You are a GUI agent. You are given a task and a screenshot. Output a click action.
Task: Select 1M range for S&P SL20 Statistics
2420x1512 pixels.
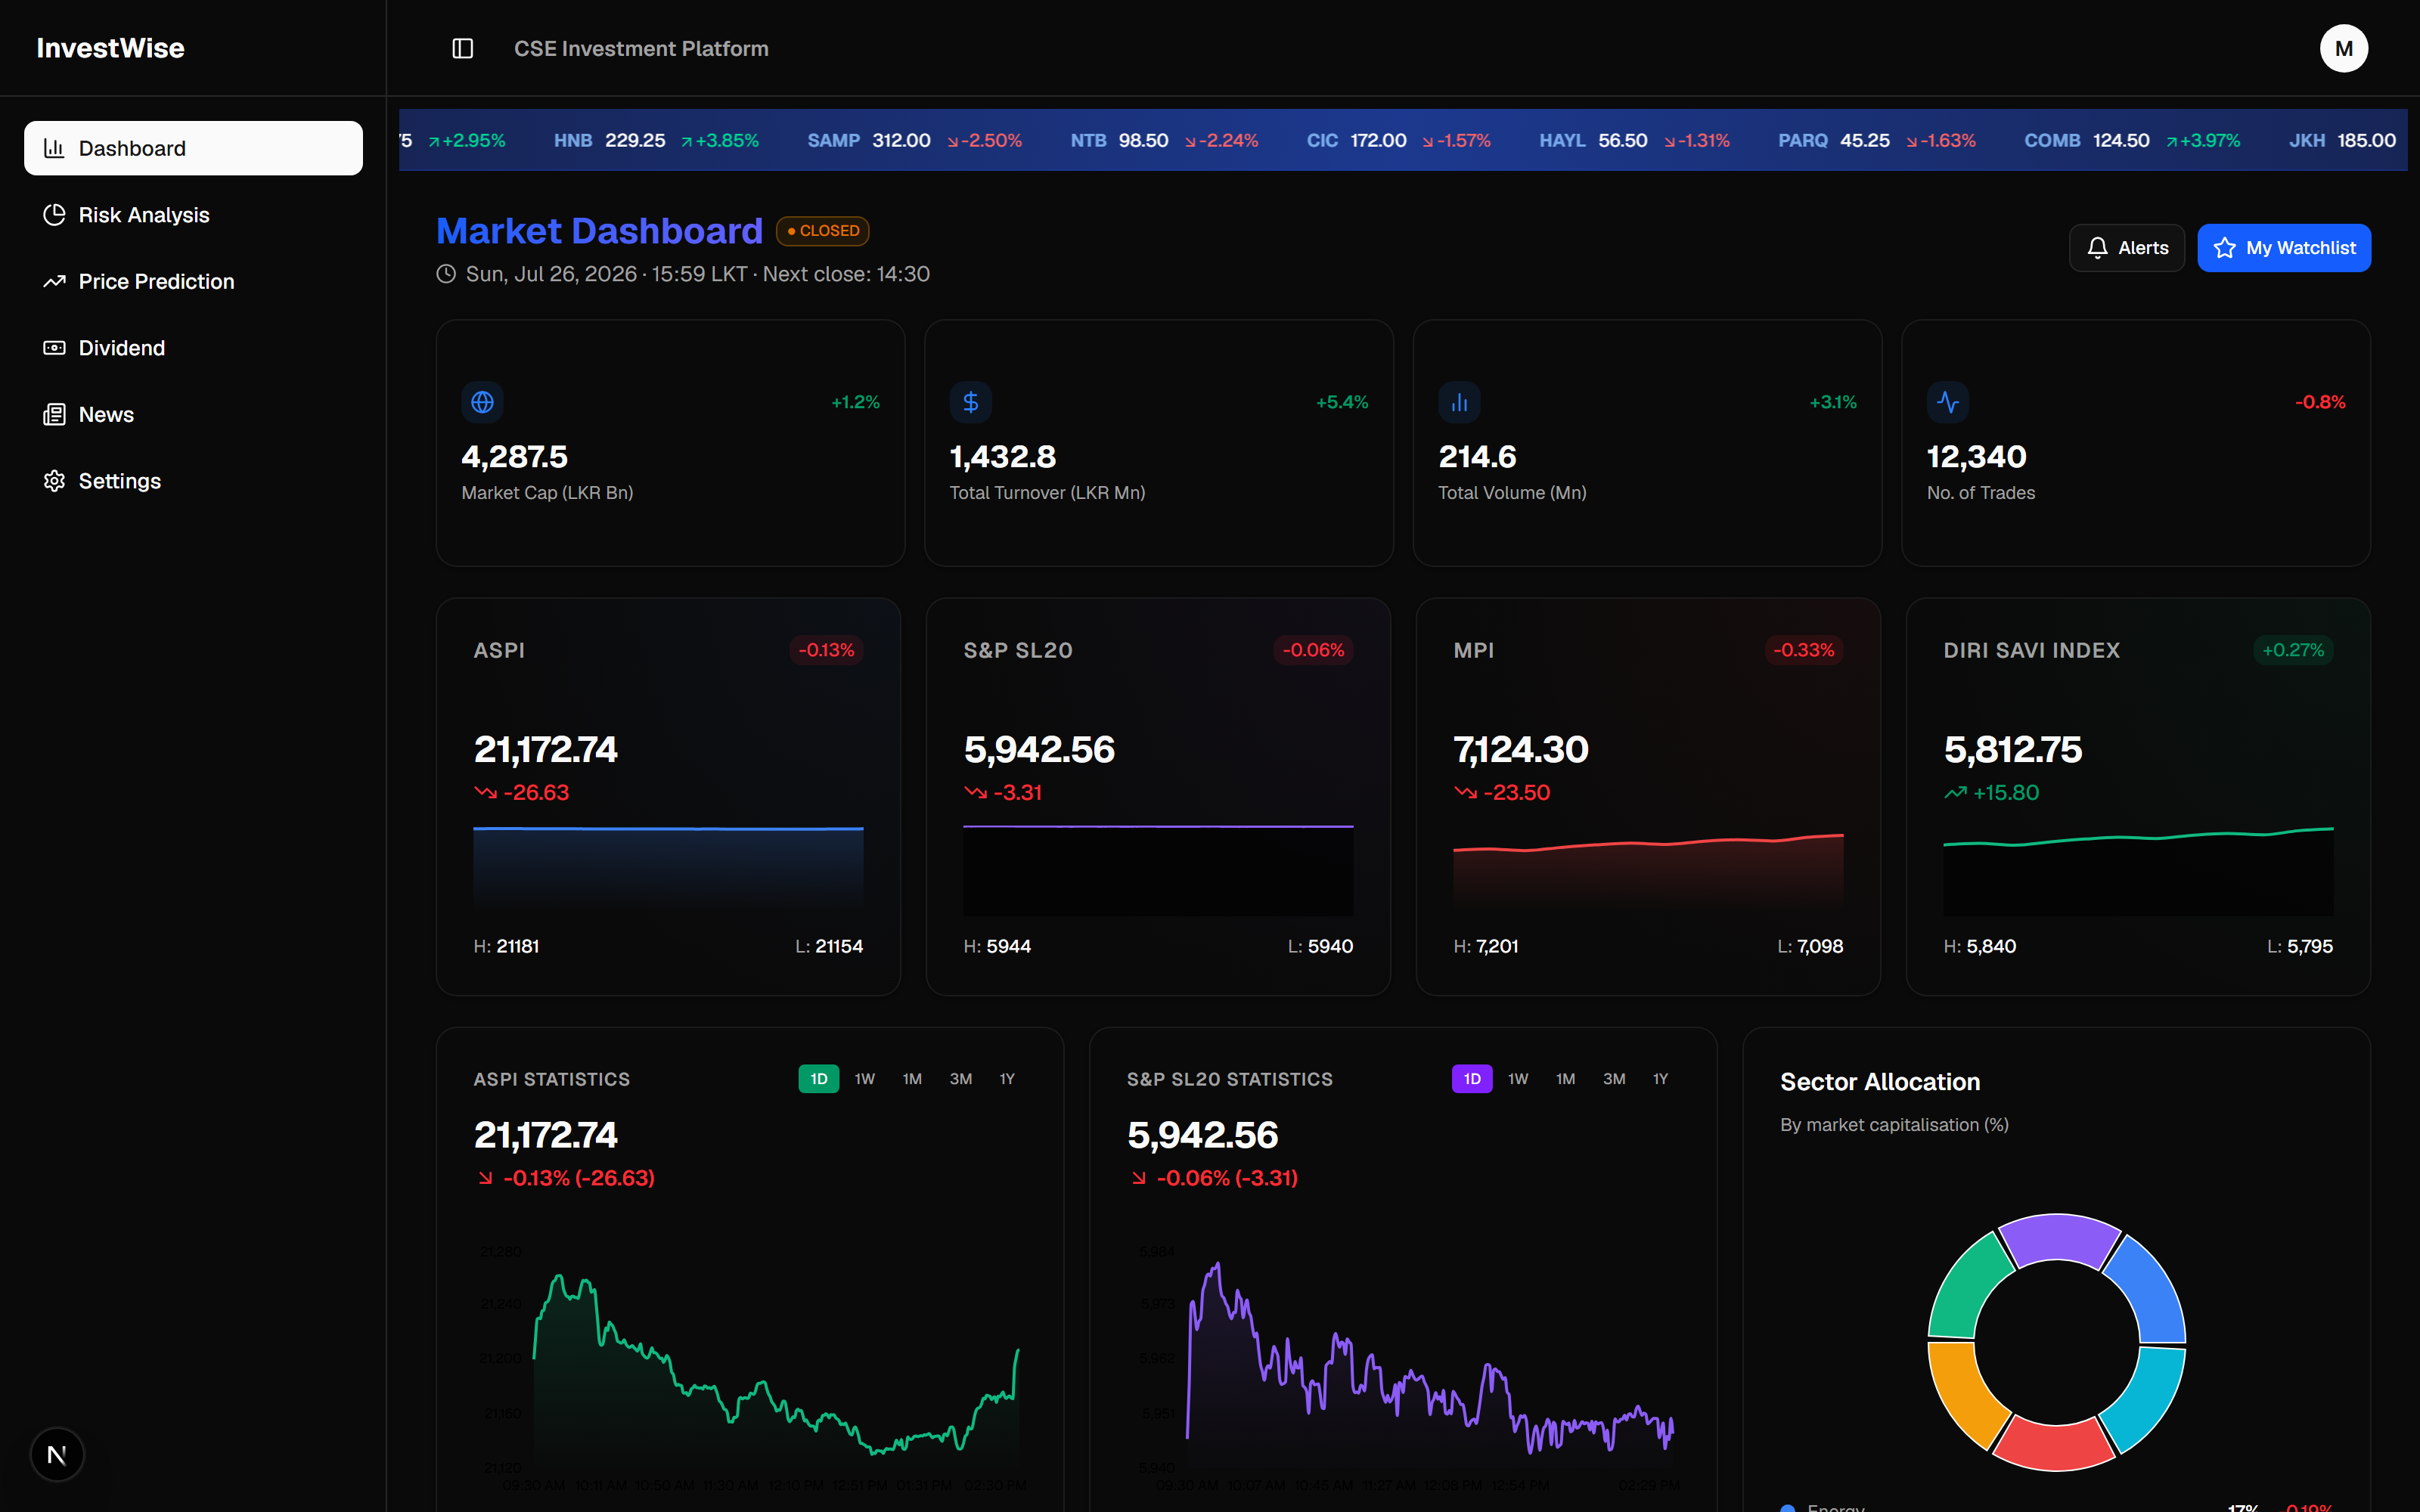pyautogui.click(x=1565, y=1079)
